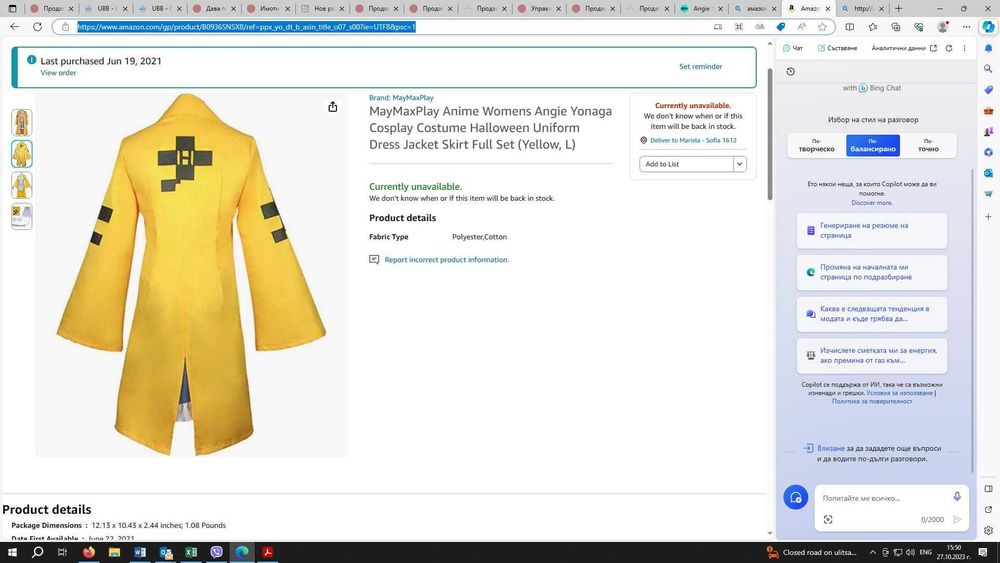Switch to the 'Имоти' browser tab
This screenshot has height=563, width=1000.
click(268, 8)
